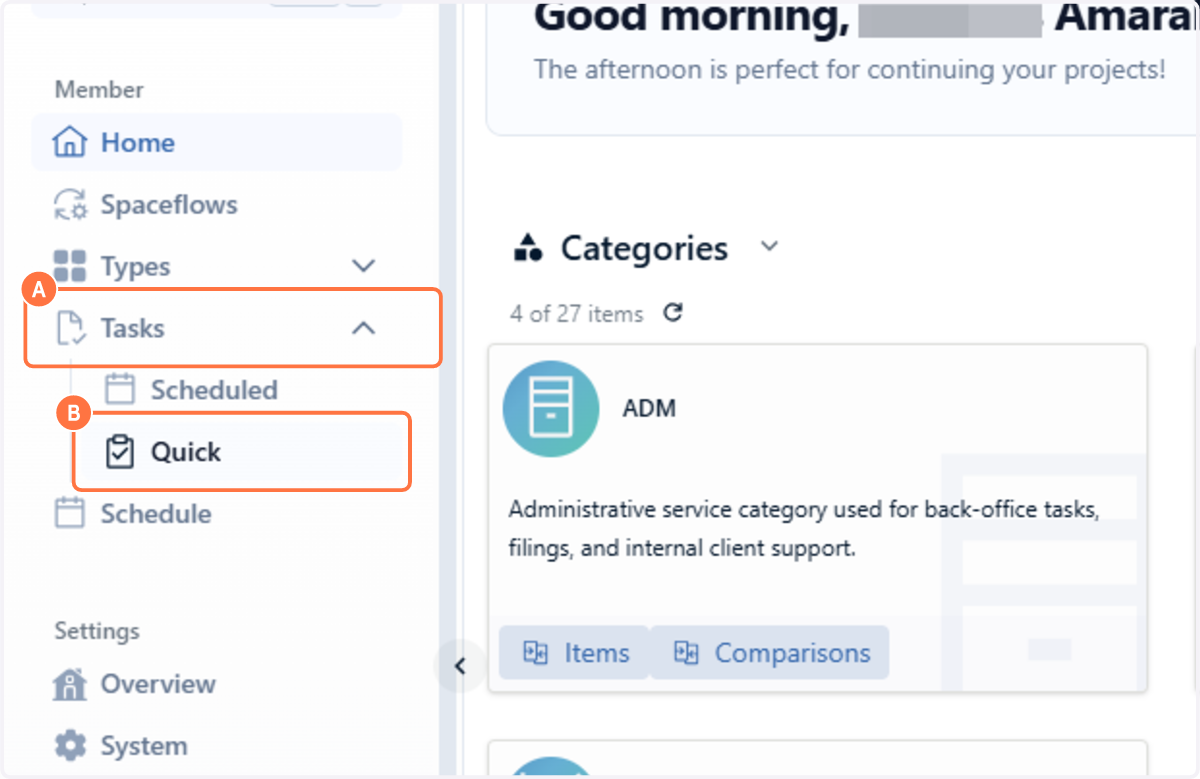Click the Tasks document-check icon

(x=69, y=329)
